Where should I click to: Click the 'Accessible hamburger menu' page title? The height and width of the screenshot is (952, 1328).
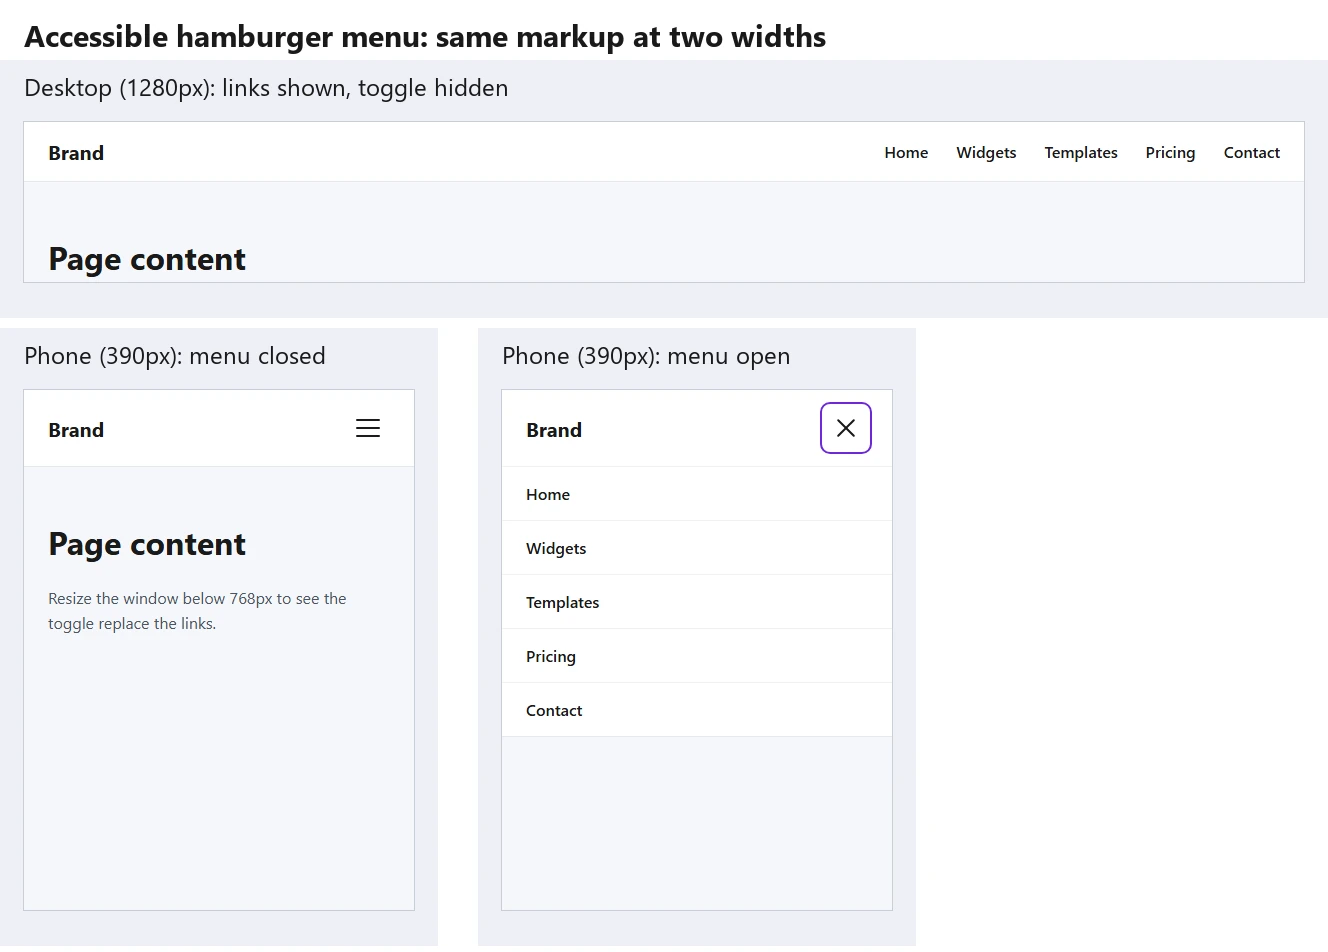click(x=425, y=37)
